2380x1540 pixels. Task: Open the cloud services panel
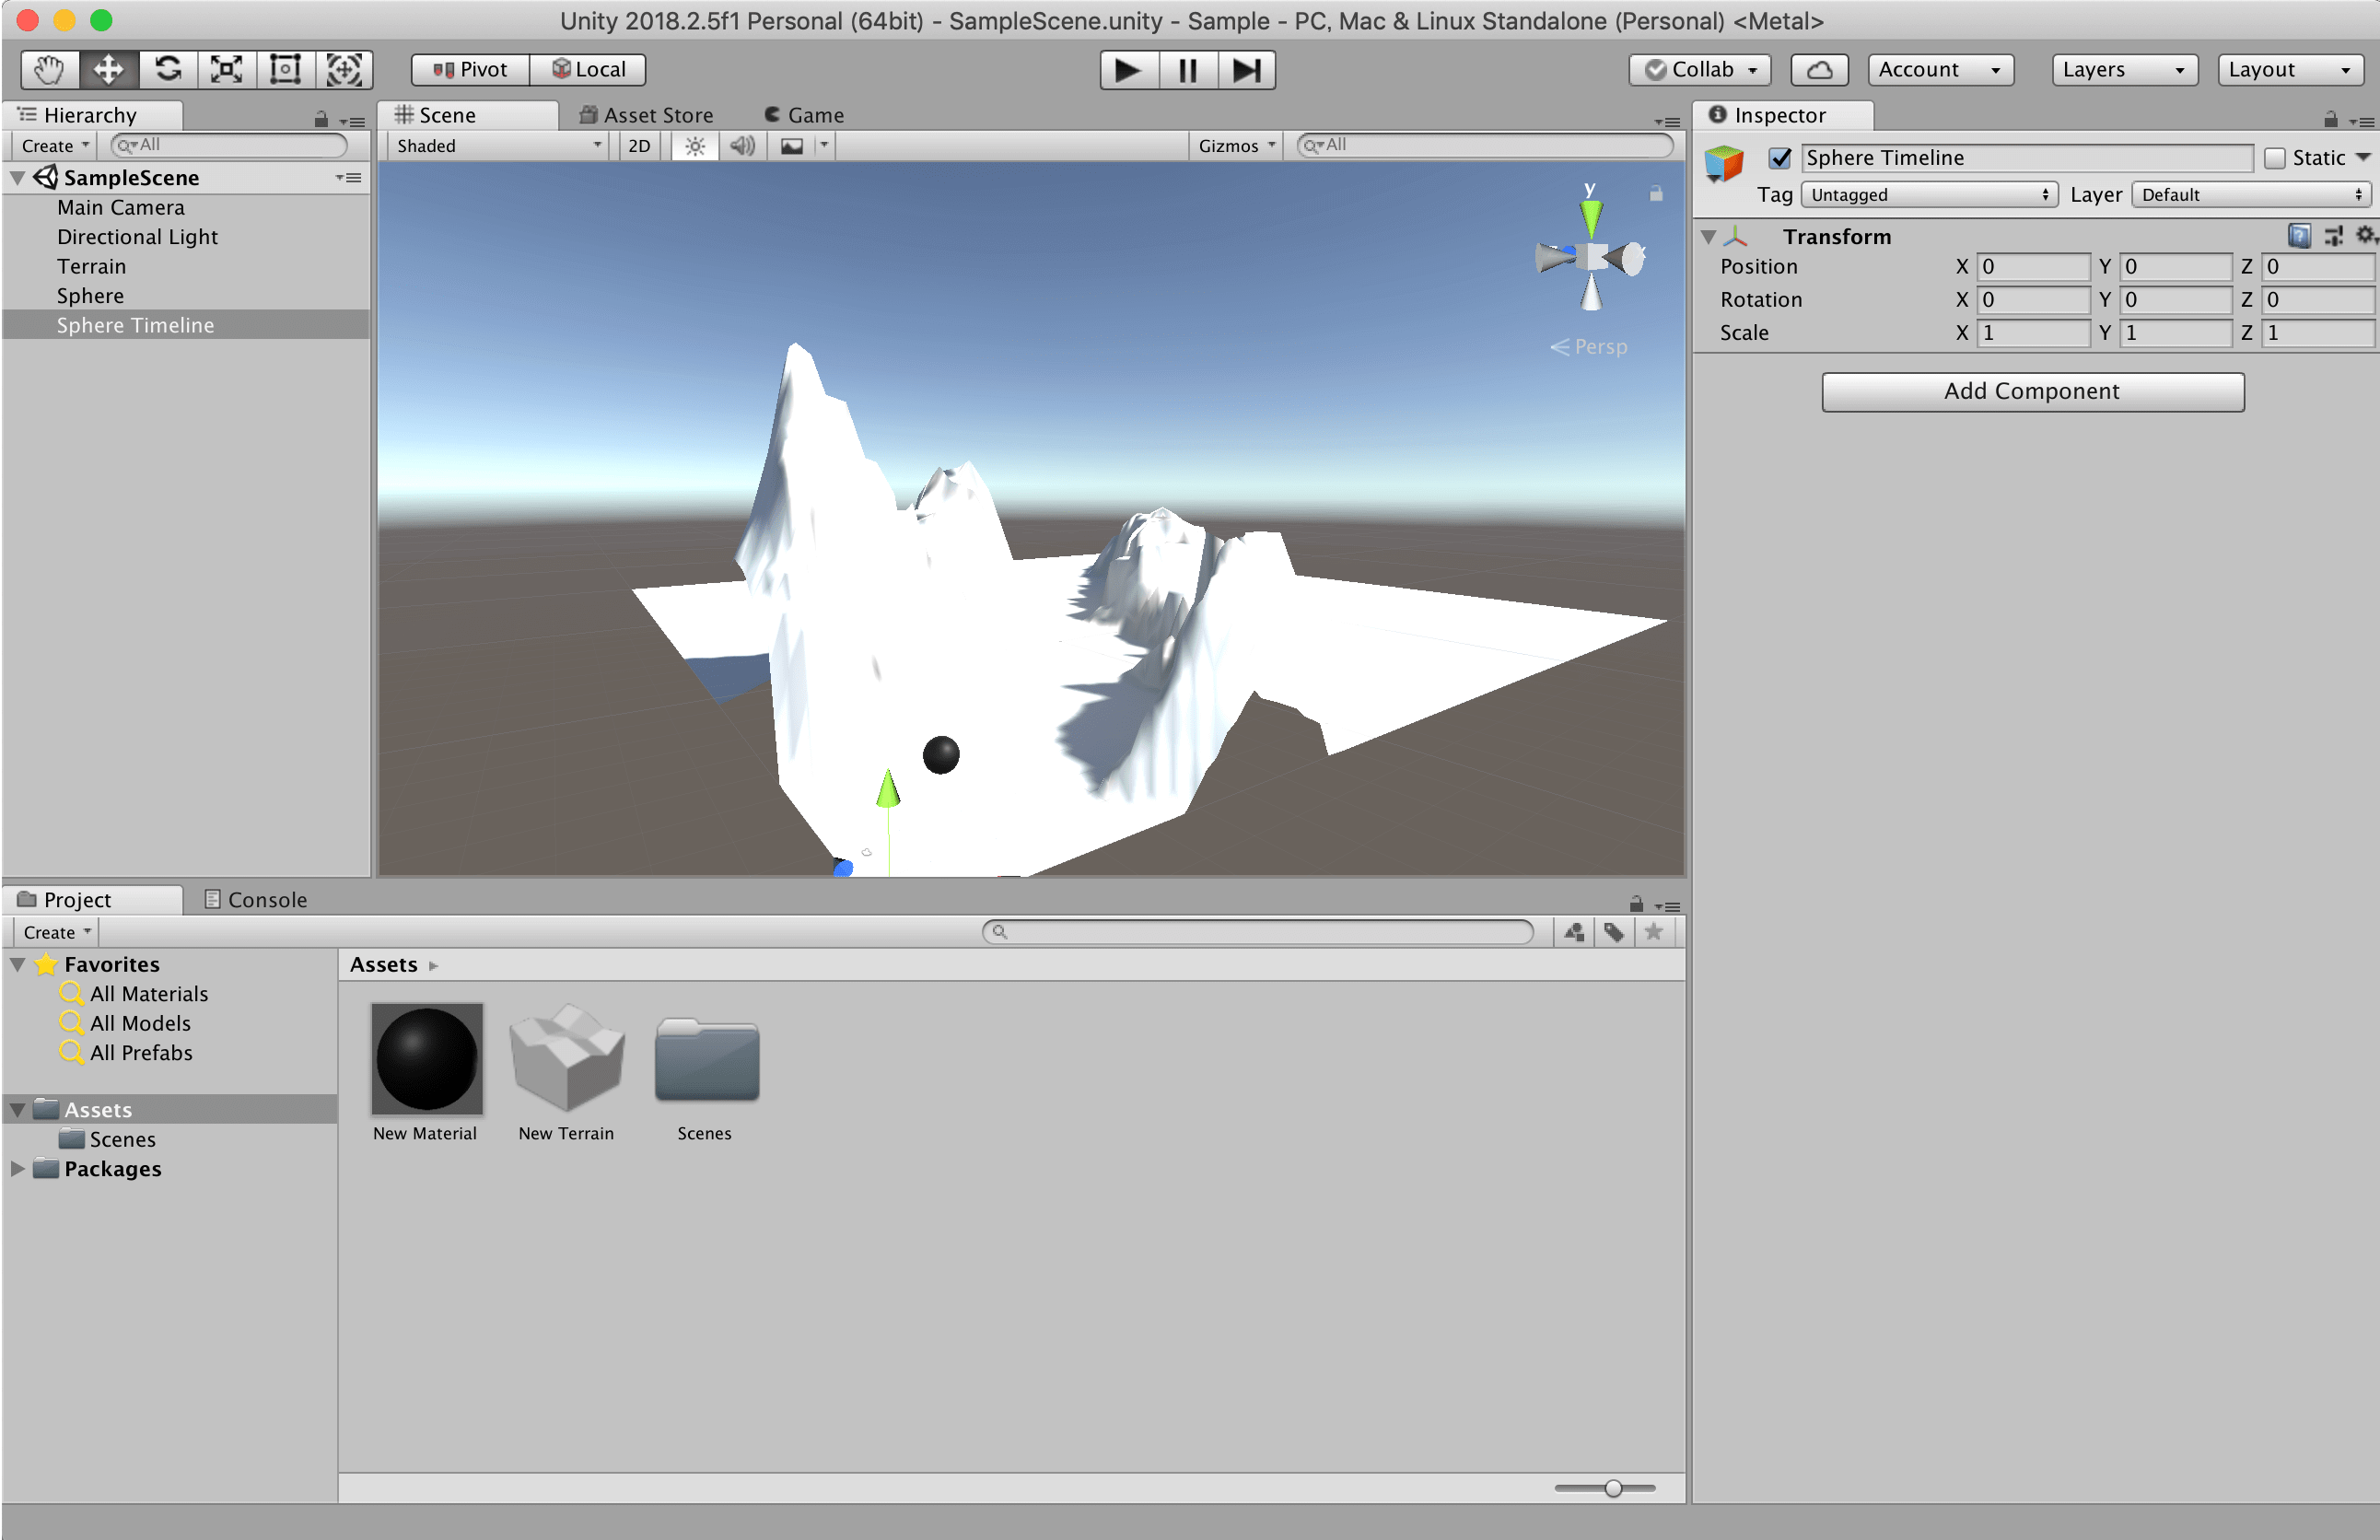[1819, 70]
